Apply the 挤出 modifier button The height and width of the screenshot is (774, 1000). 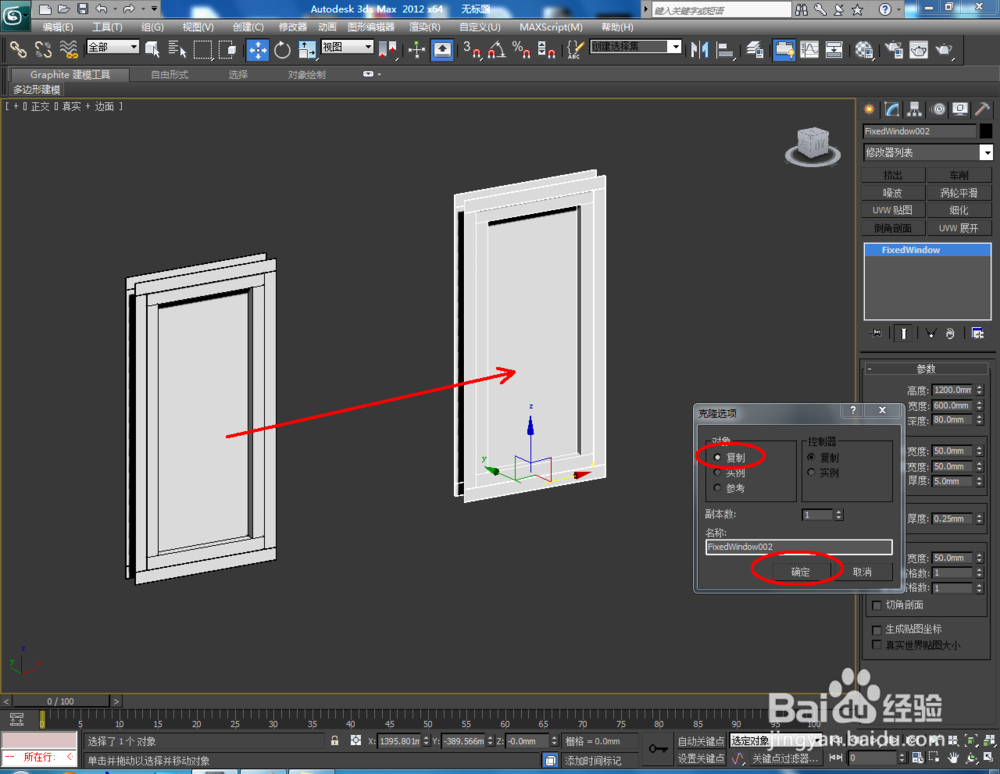[893, 175]
